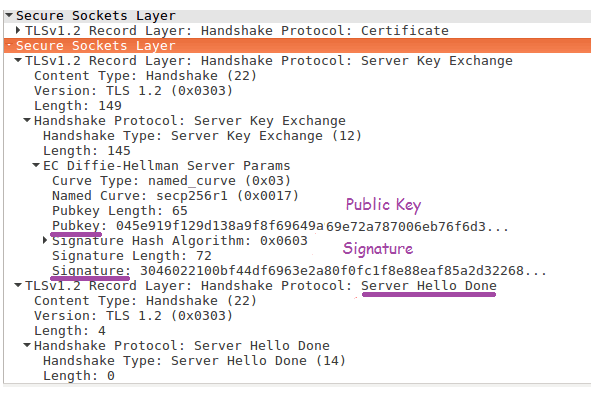Collapse the Server Key Exchange record layer
Viewport: 597px width, 394px height.
tap(18, 60)
